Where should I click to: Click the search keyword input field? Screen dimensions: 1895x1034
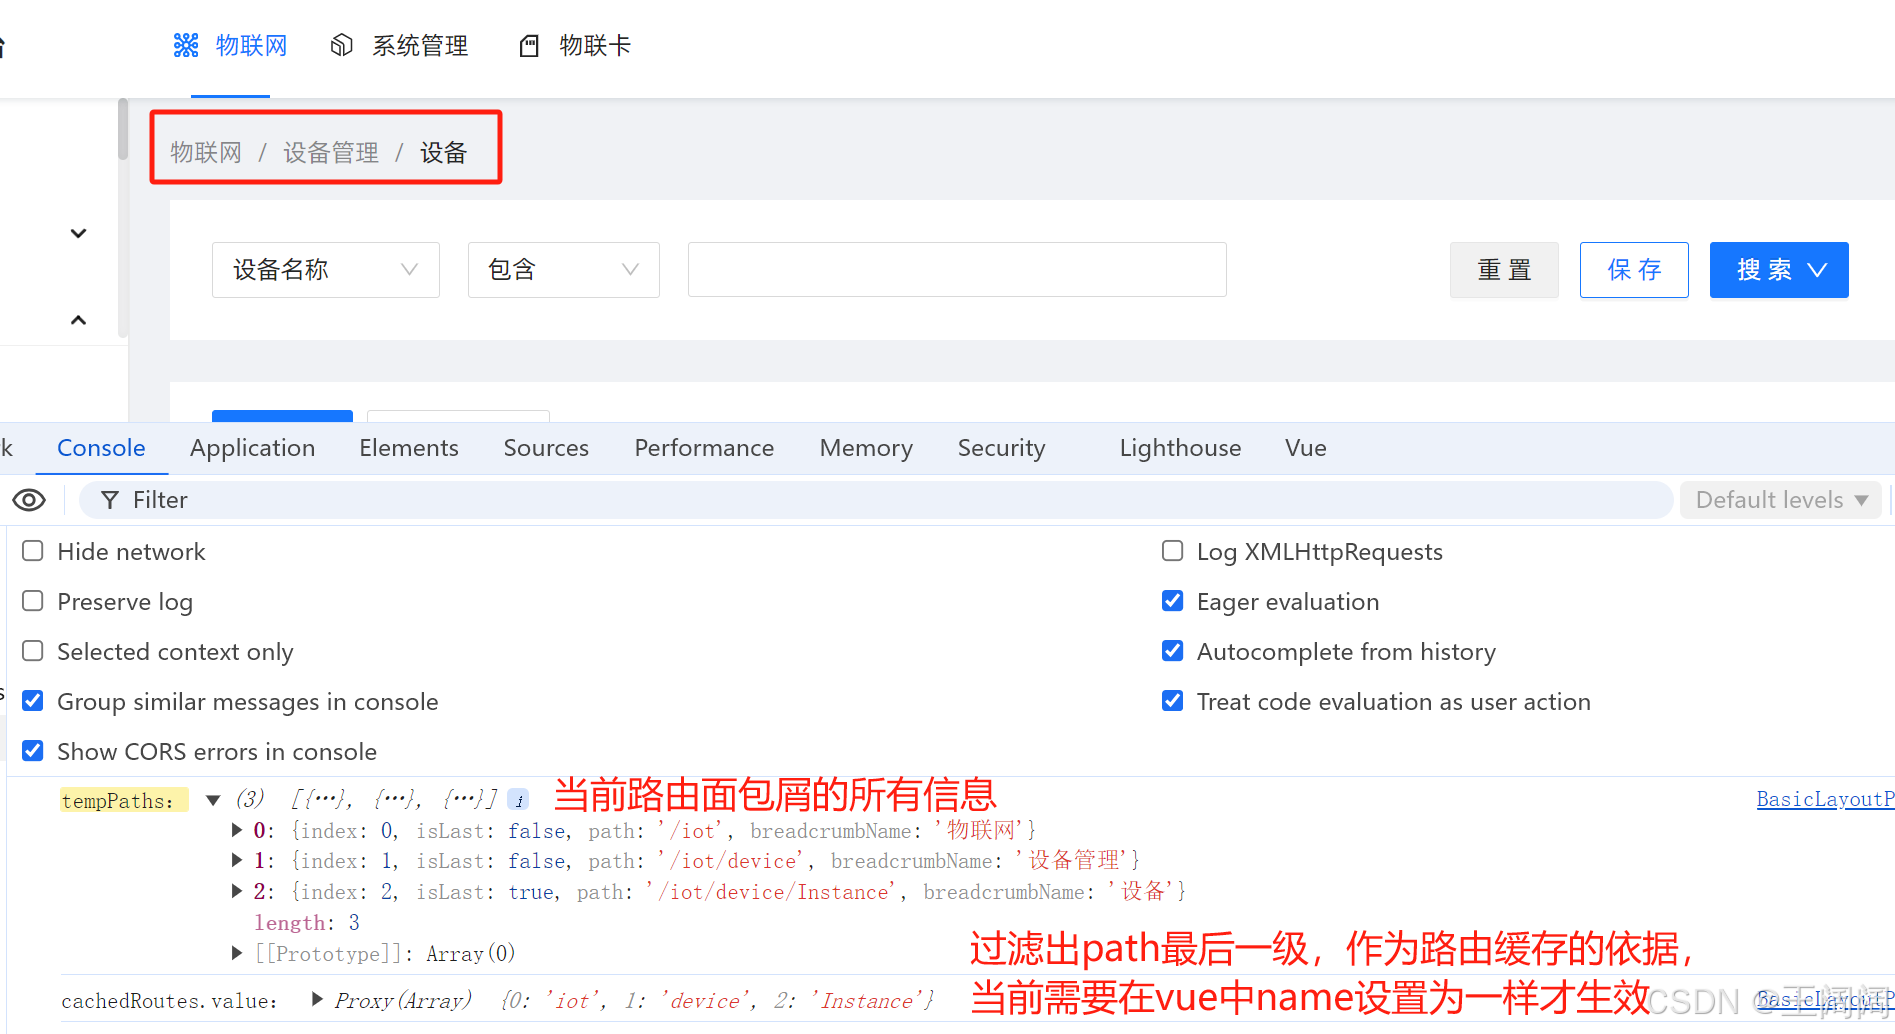957,270
